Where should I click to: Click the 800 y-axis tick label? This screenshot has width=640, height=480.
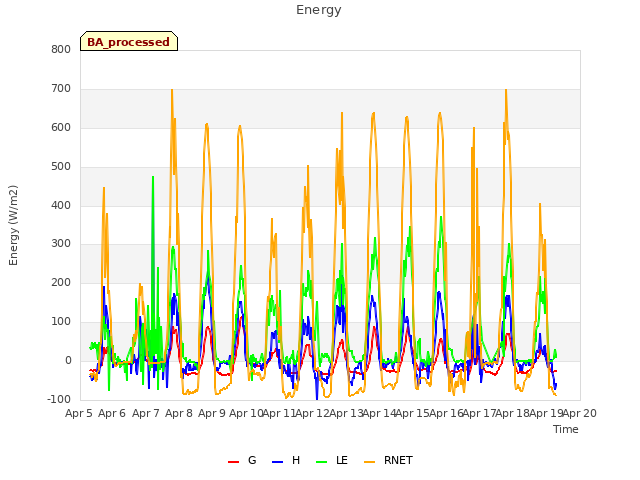click(61, 50)
